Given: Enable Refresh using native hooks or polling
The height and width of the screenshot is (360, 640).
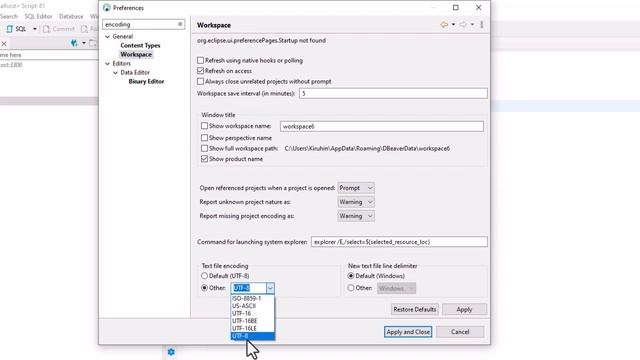Looking at the screenshot, I should point(200,60).
